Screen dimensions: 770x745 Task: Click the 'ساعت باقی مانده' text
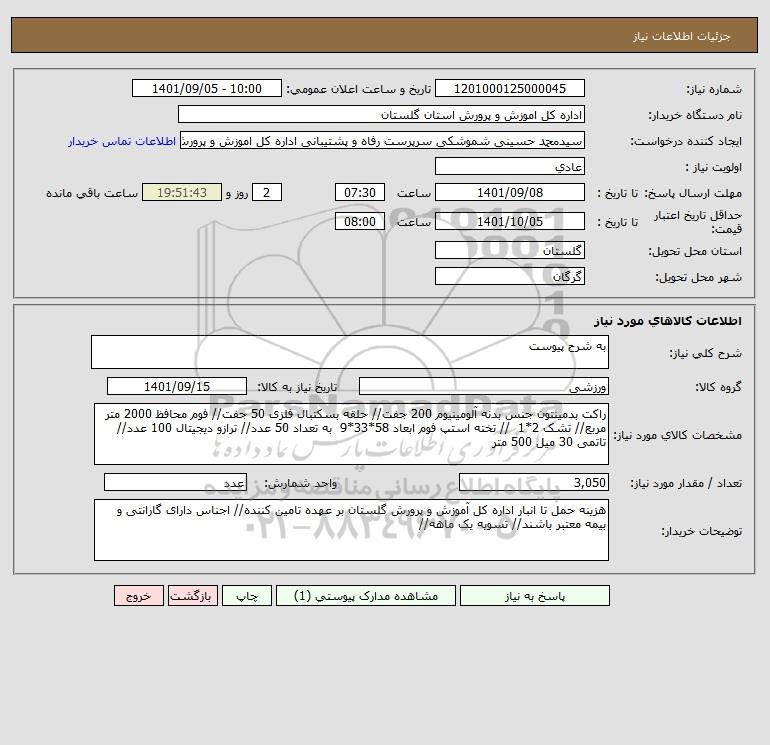point(92,193)
